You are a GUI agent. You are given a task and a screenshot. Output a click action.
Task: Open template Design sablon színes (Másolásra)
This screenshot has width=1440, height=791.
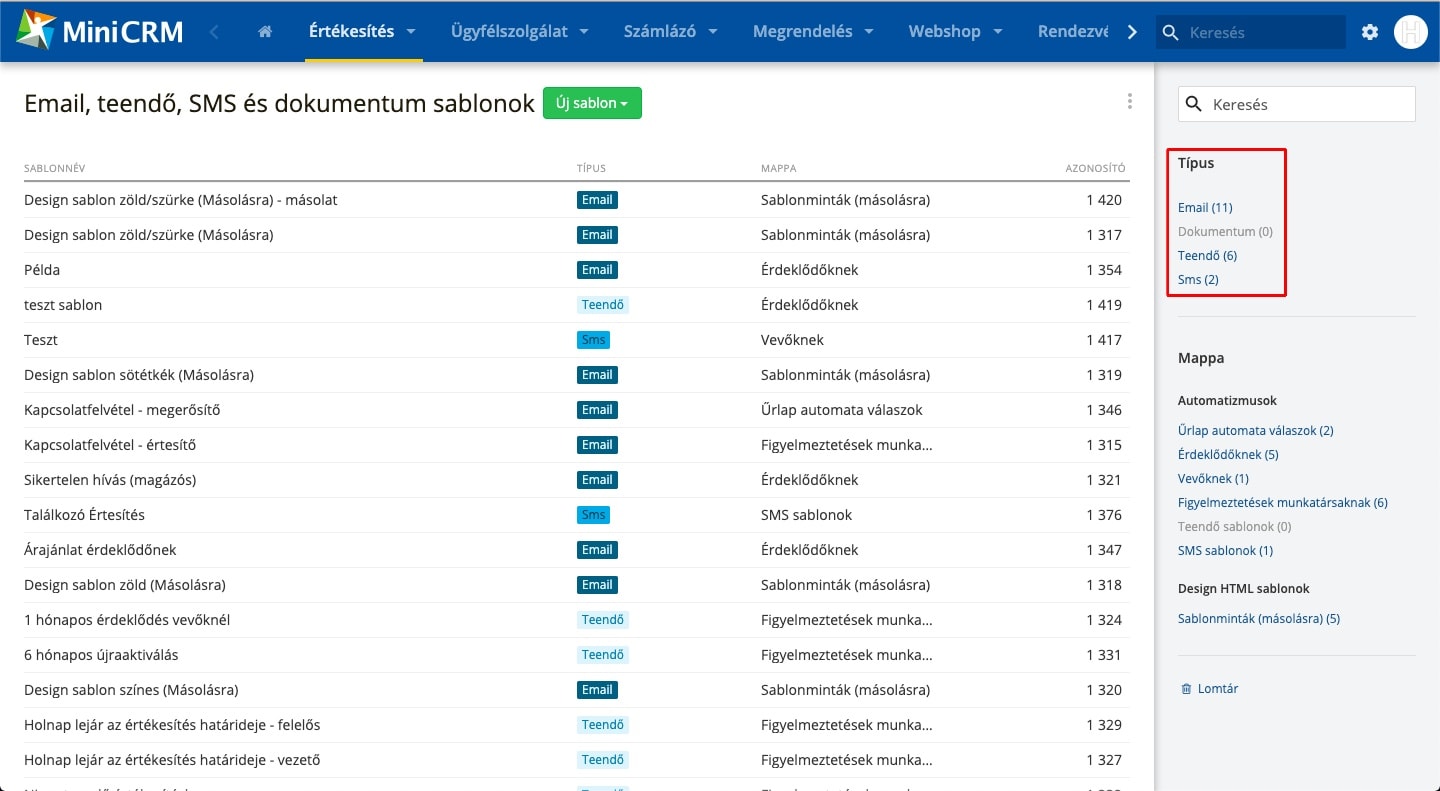tap(131, 690)
